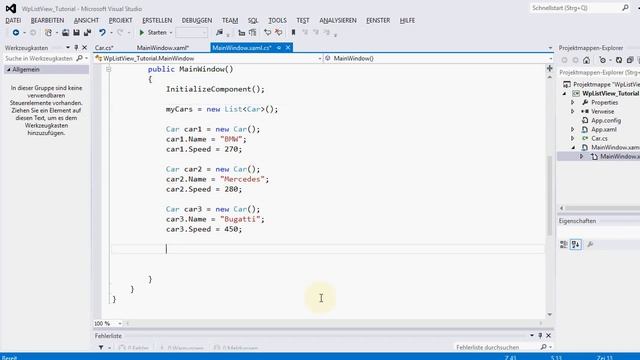640x360 pixels.
Task: Collapse the MainWindow.xaml node in explorer
Action: pyautogui.click(x=573, y=147)
